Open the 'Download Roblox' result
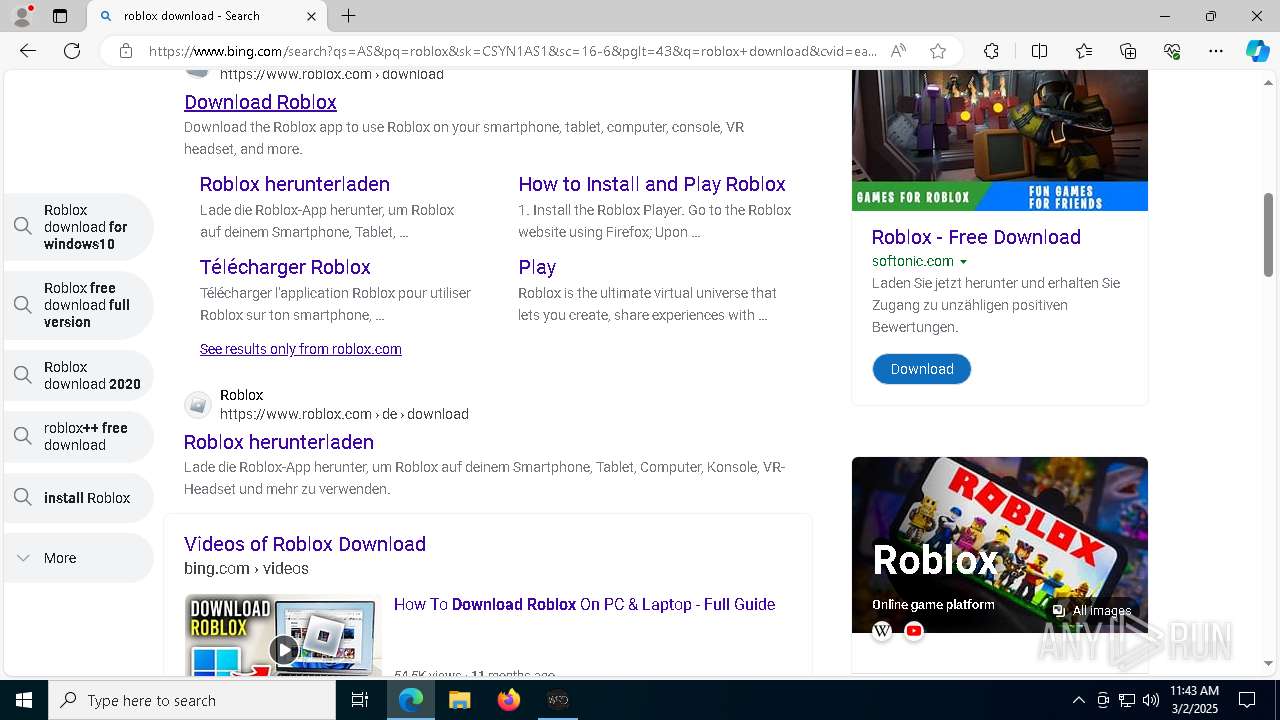 coord(260,102)
